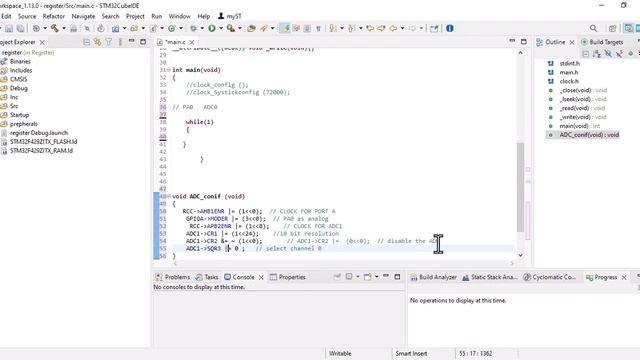Open the Navigate menu

(83, 16)
